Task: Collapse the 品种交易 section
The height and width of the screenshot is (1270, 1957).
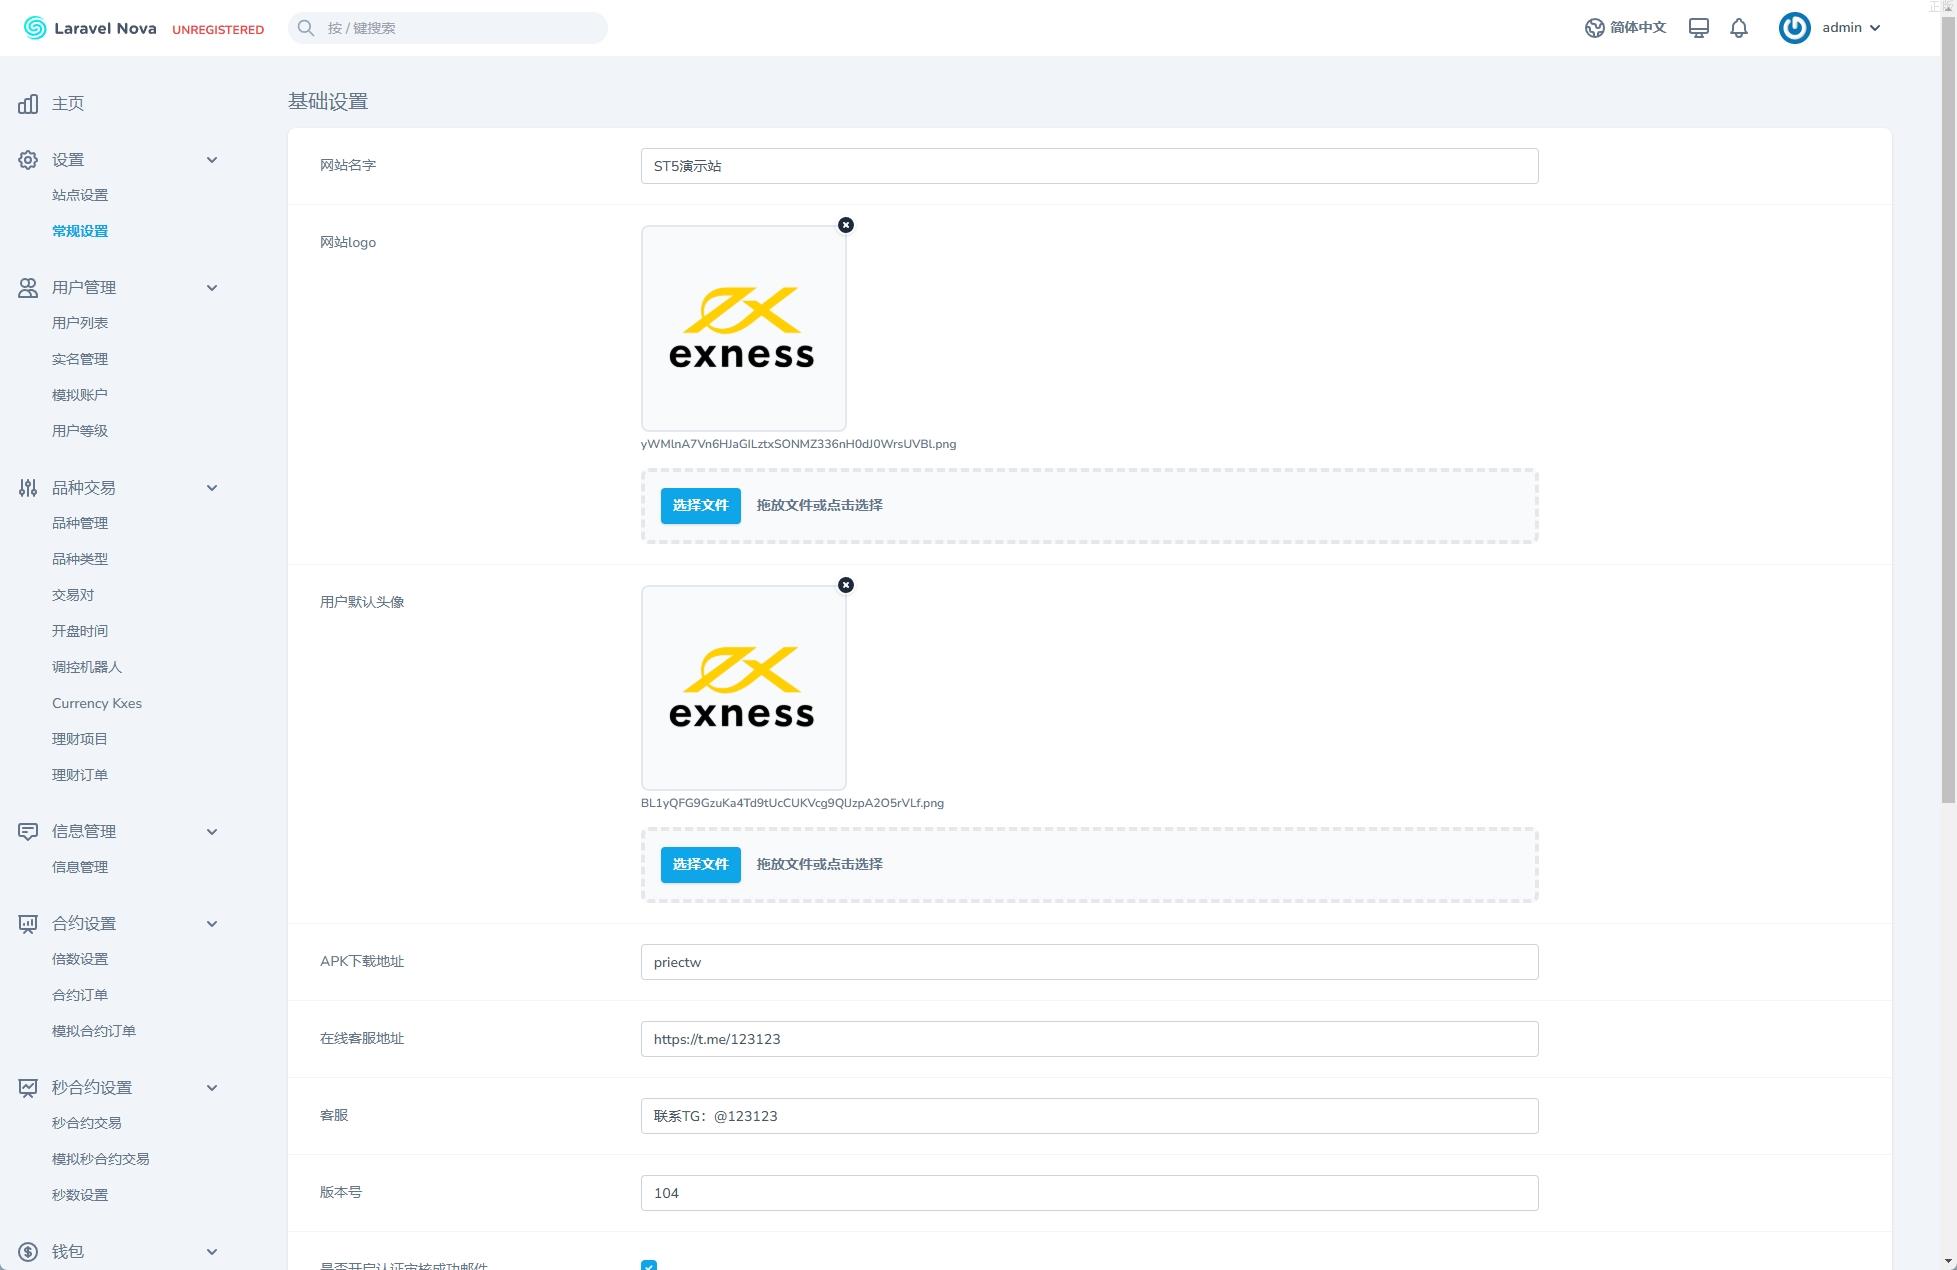Action: click(x=212, y=488)
